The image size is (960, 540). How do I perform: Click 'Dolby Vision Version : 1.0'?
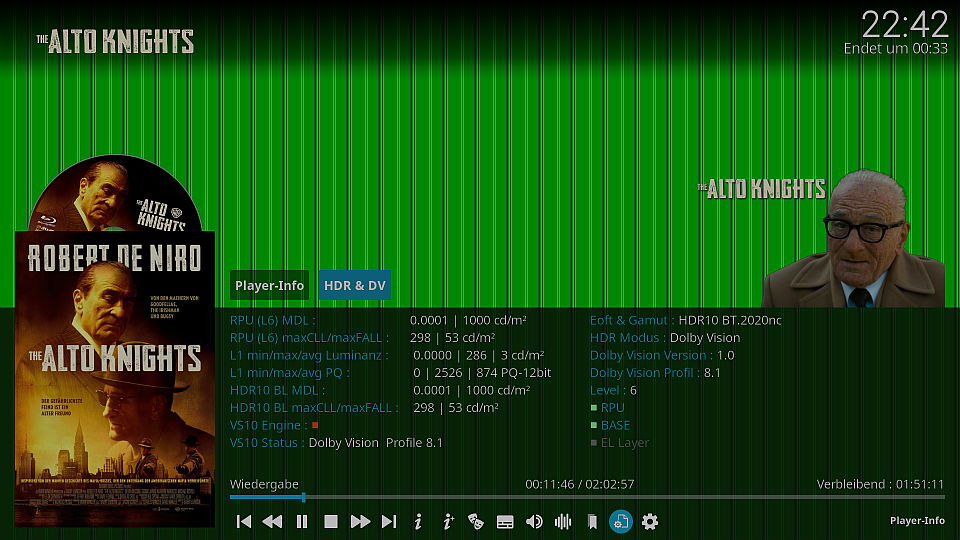tap(662, 355)
